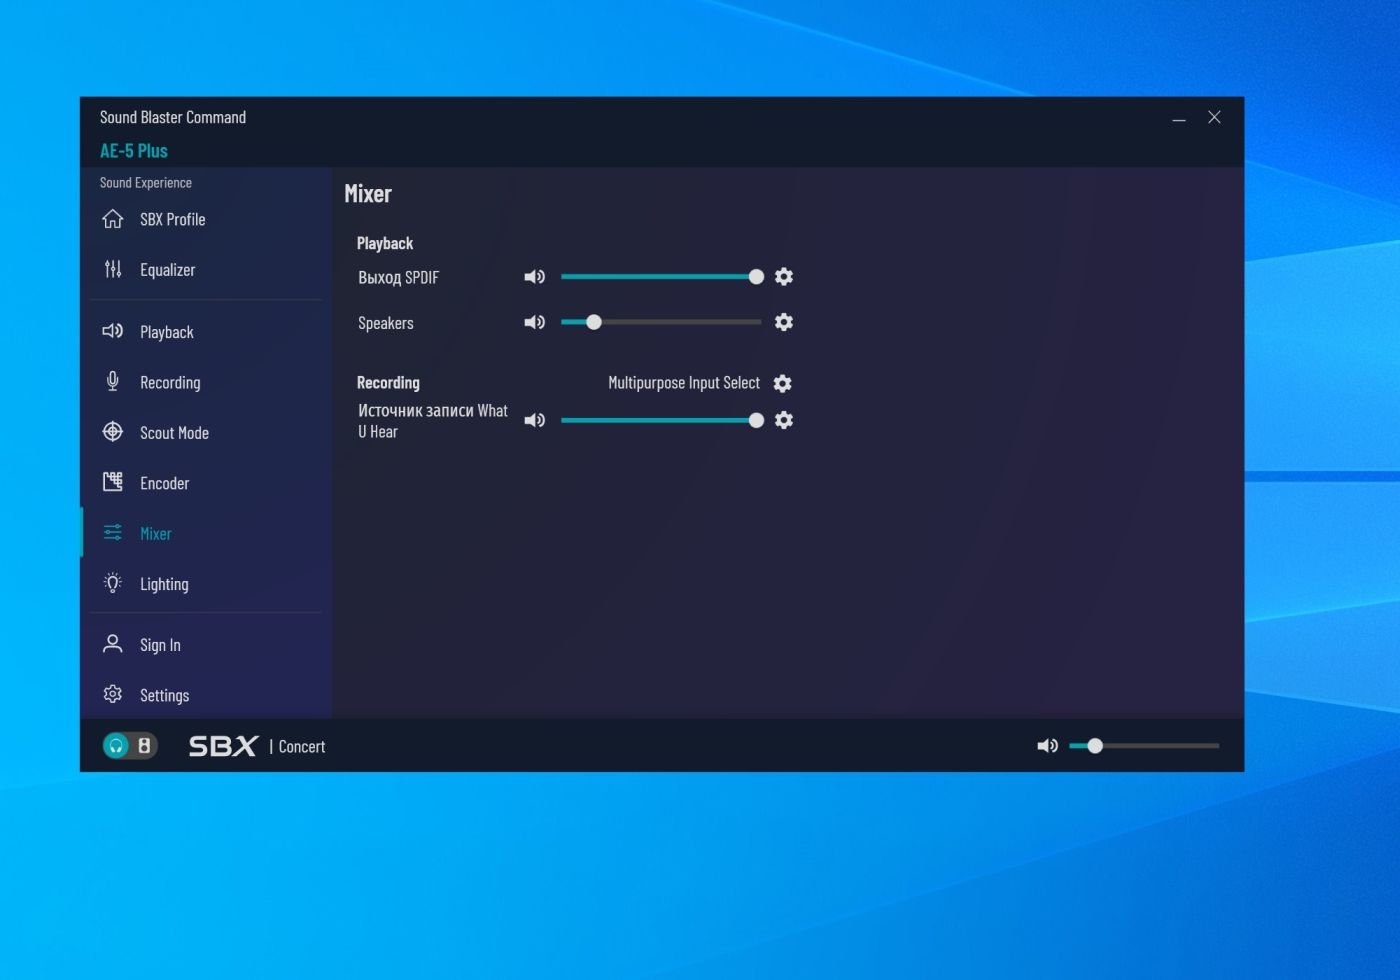Click the master volume slider in bottom bar

click(x=1144, y=746)
